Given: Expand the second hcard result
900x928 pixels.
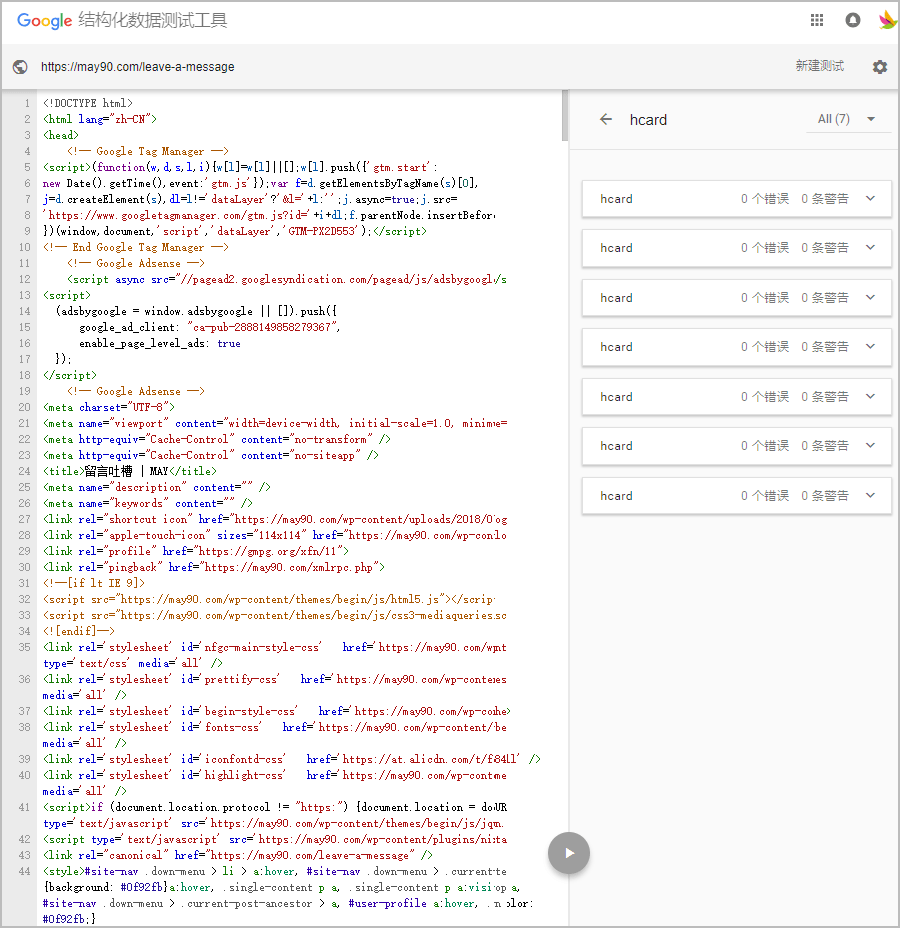Looking at the screenshot, I should (870, 248).
